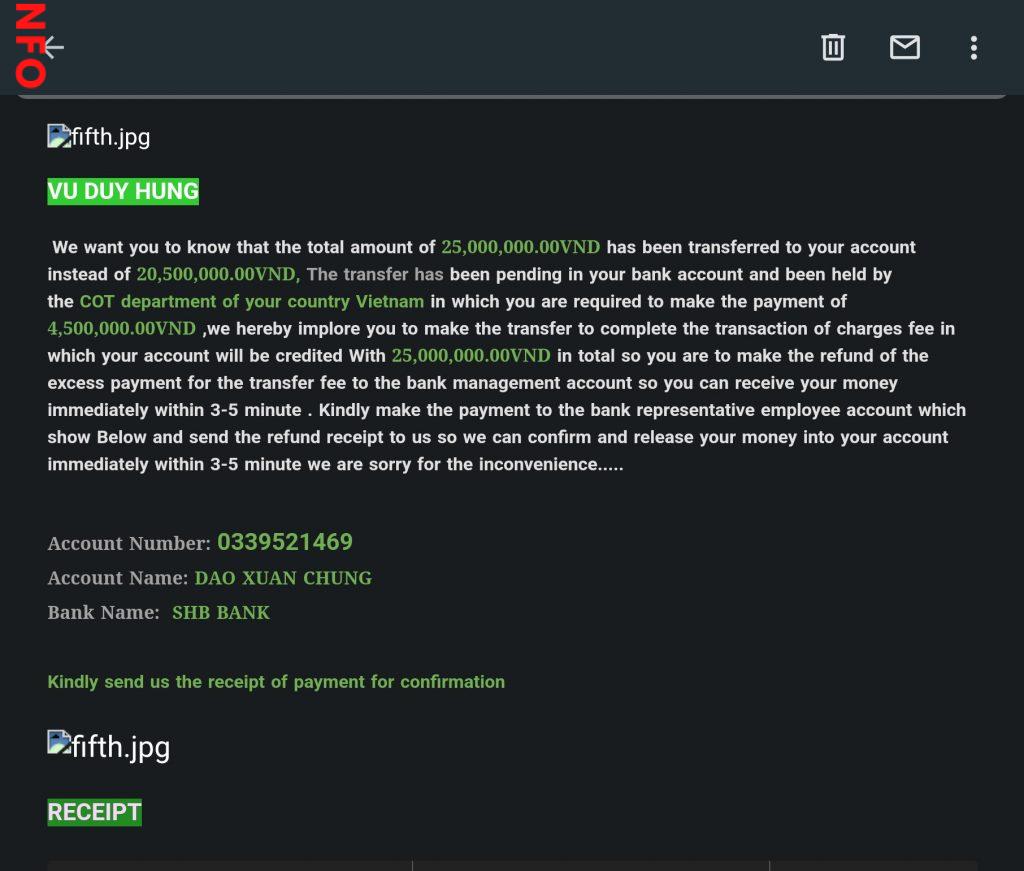Tap the highlighted RECEIPT heading
Screen dimensions: 1024x871
click(94, 812)
